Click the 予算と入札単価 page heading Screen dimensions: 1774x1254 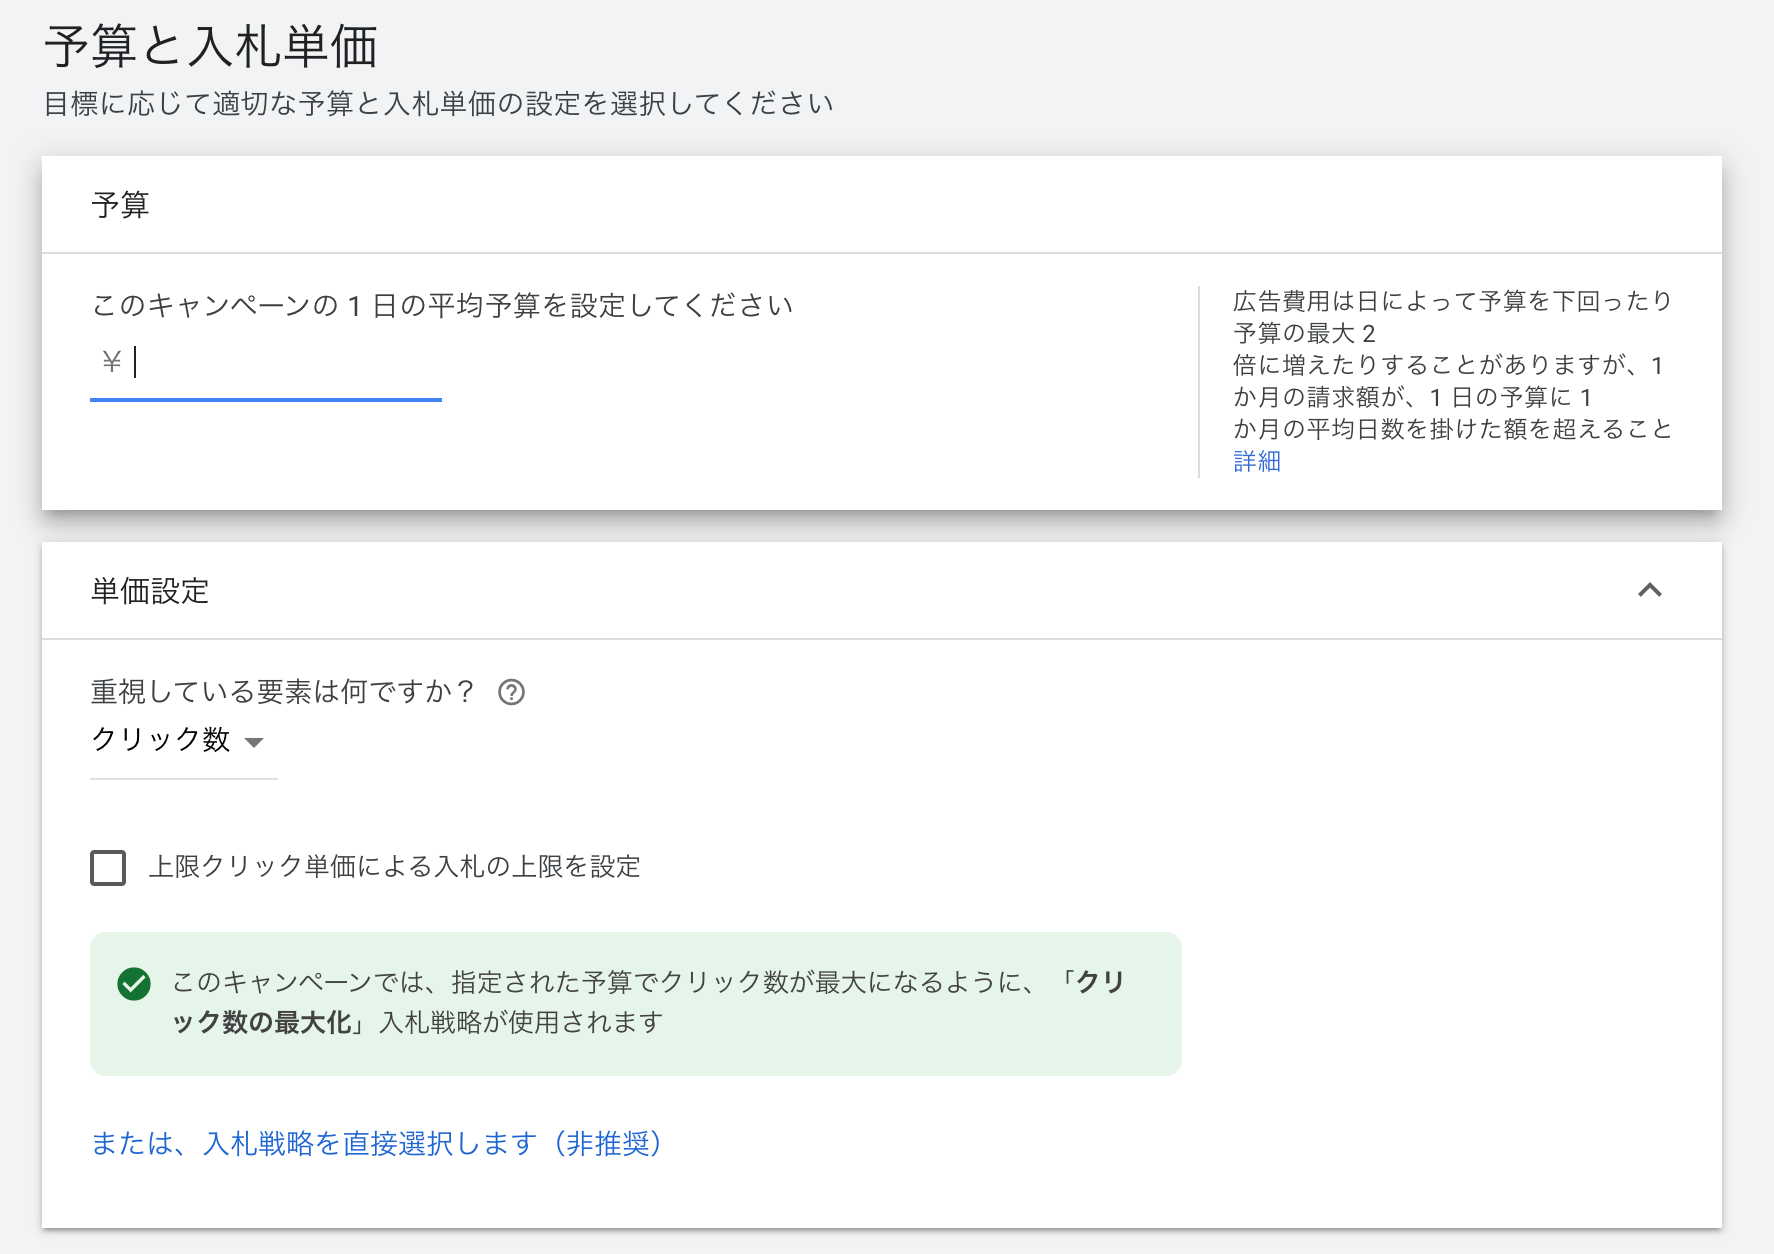point(211,47)
